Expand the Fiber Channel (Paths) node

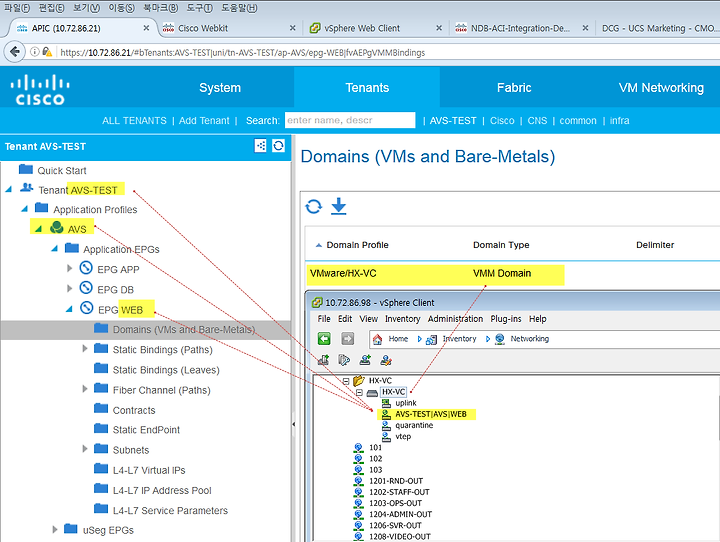pyautogui.click(x=85, y=389)
